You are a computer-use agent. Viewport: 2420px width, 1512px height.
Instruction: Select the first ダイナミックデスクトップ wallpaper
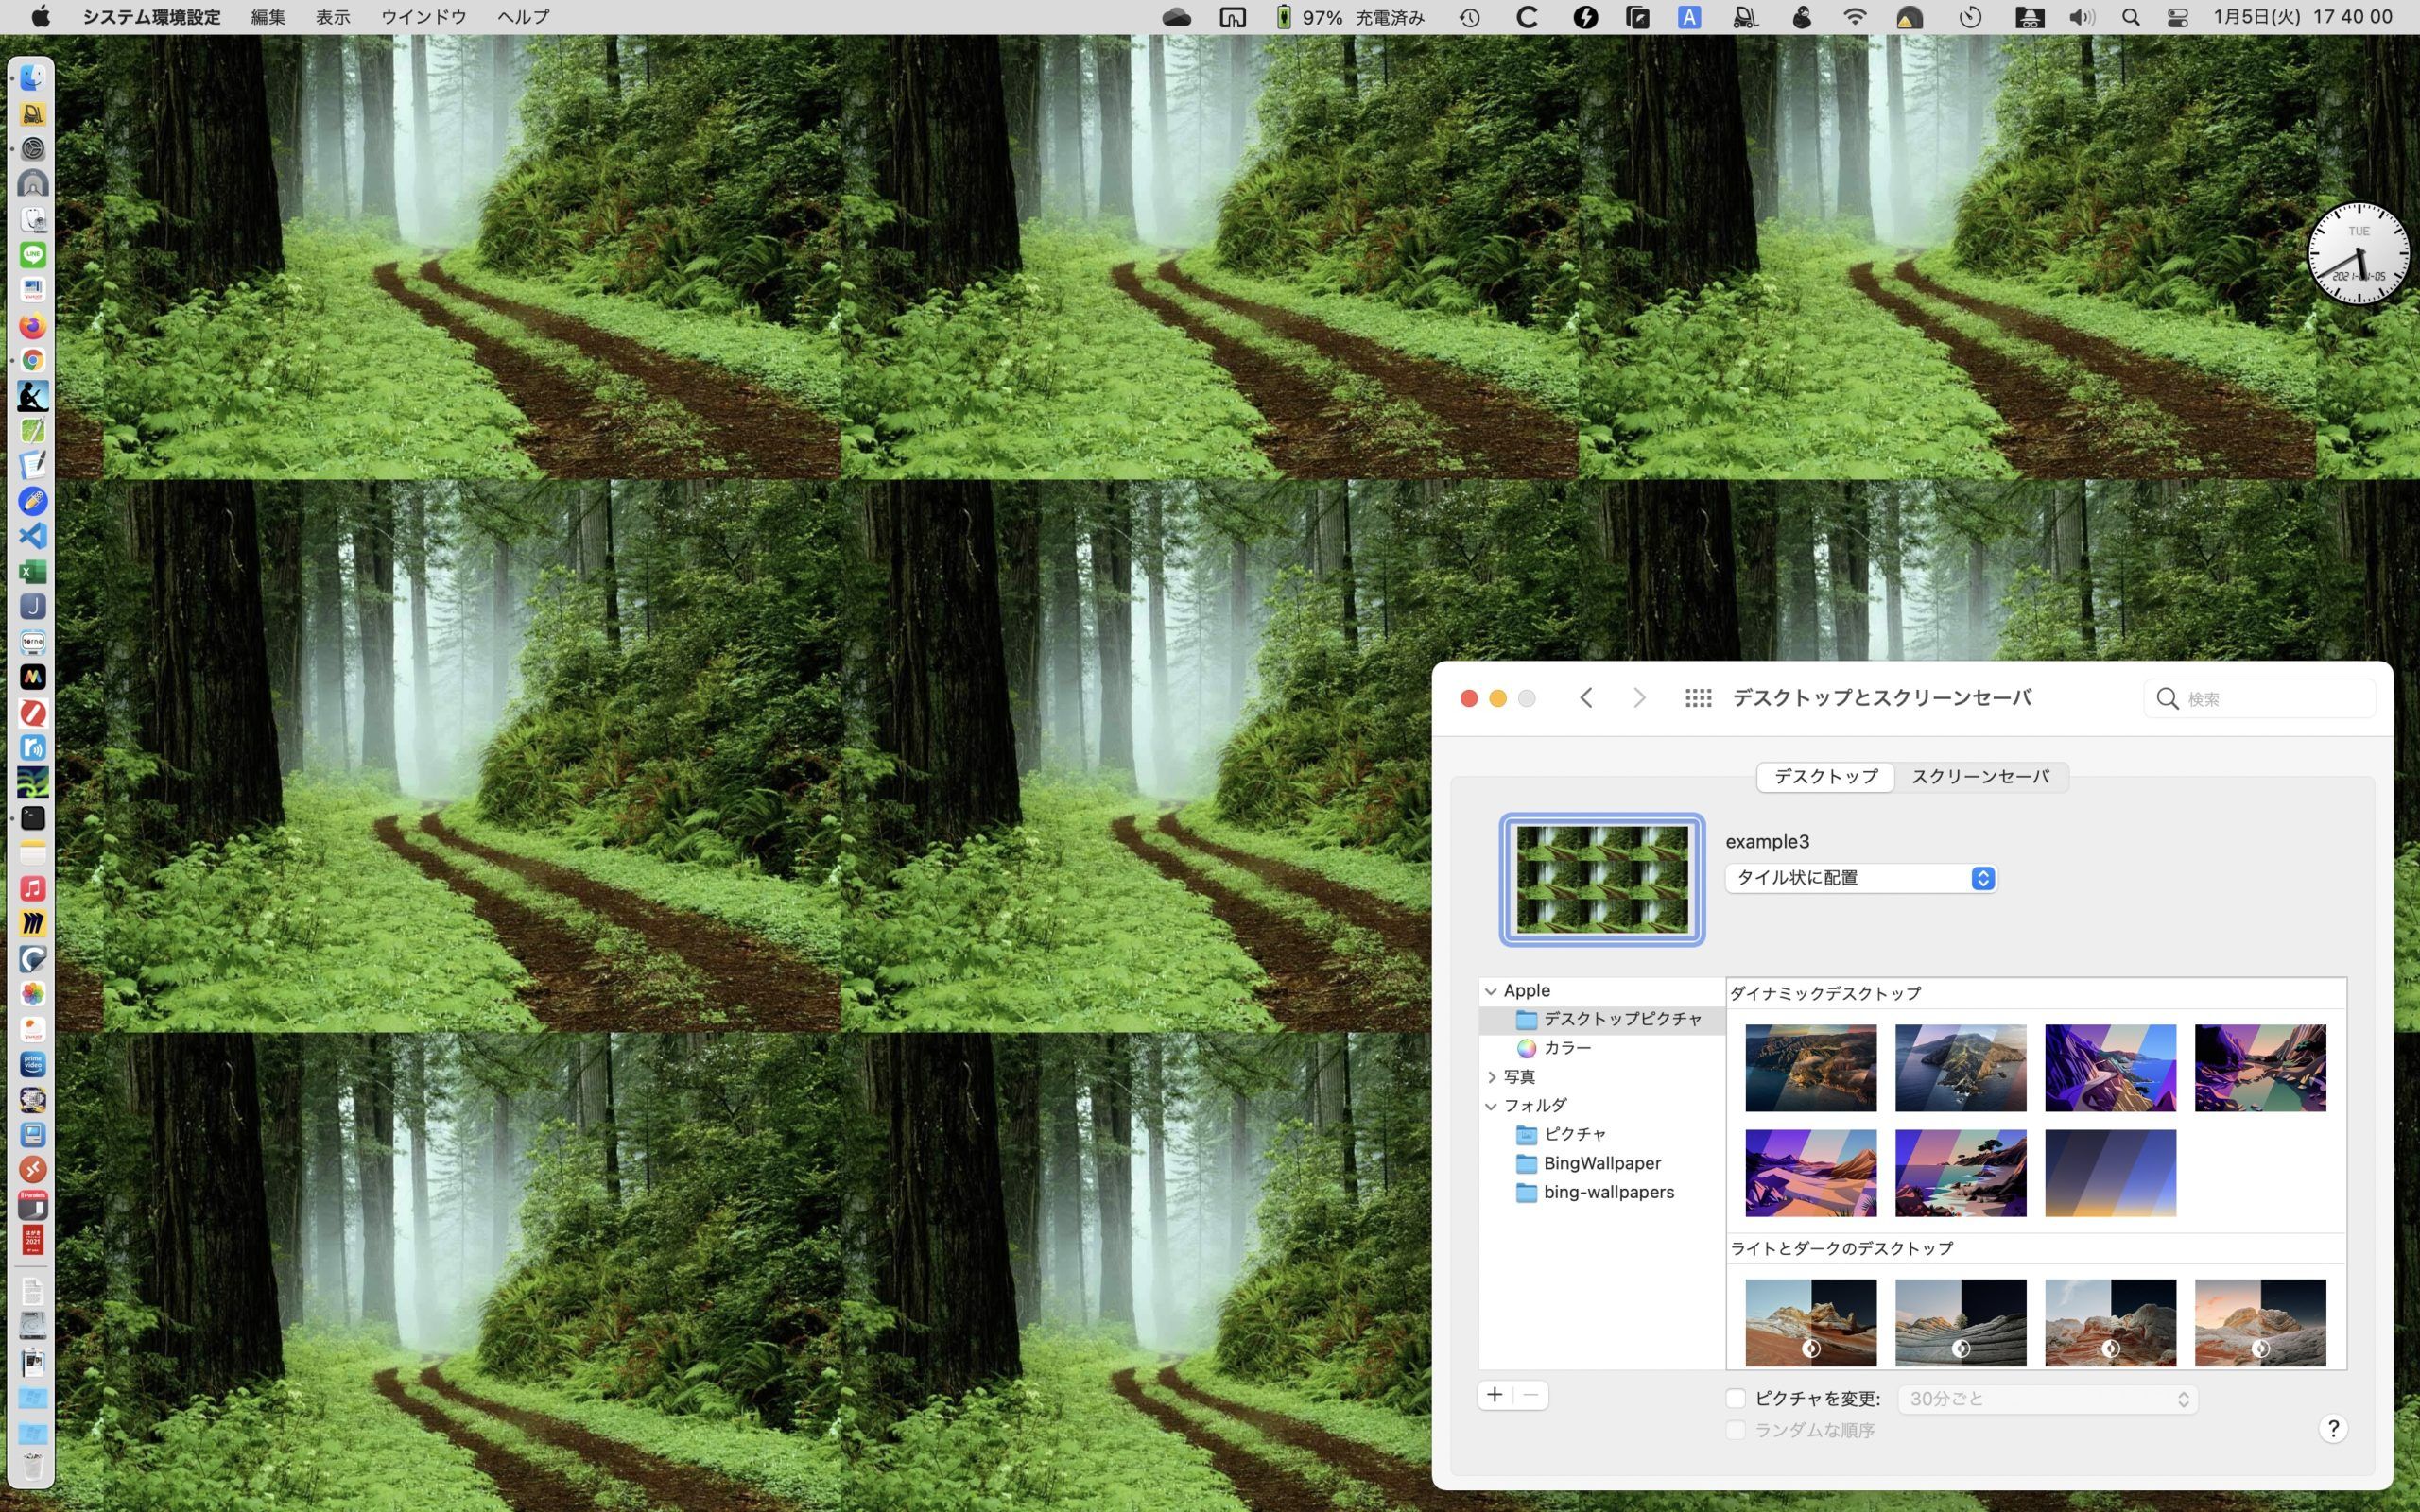1808,1066
